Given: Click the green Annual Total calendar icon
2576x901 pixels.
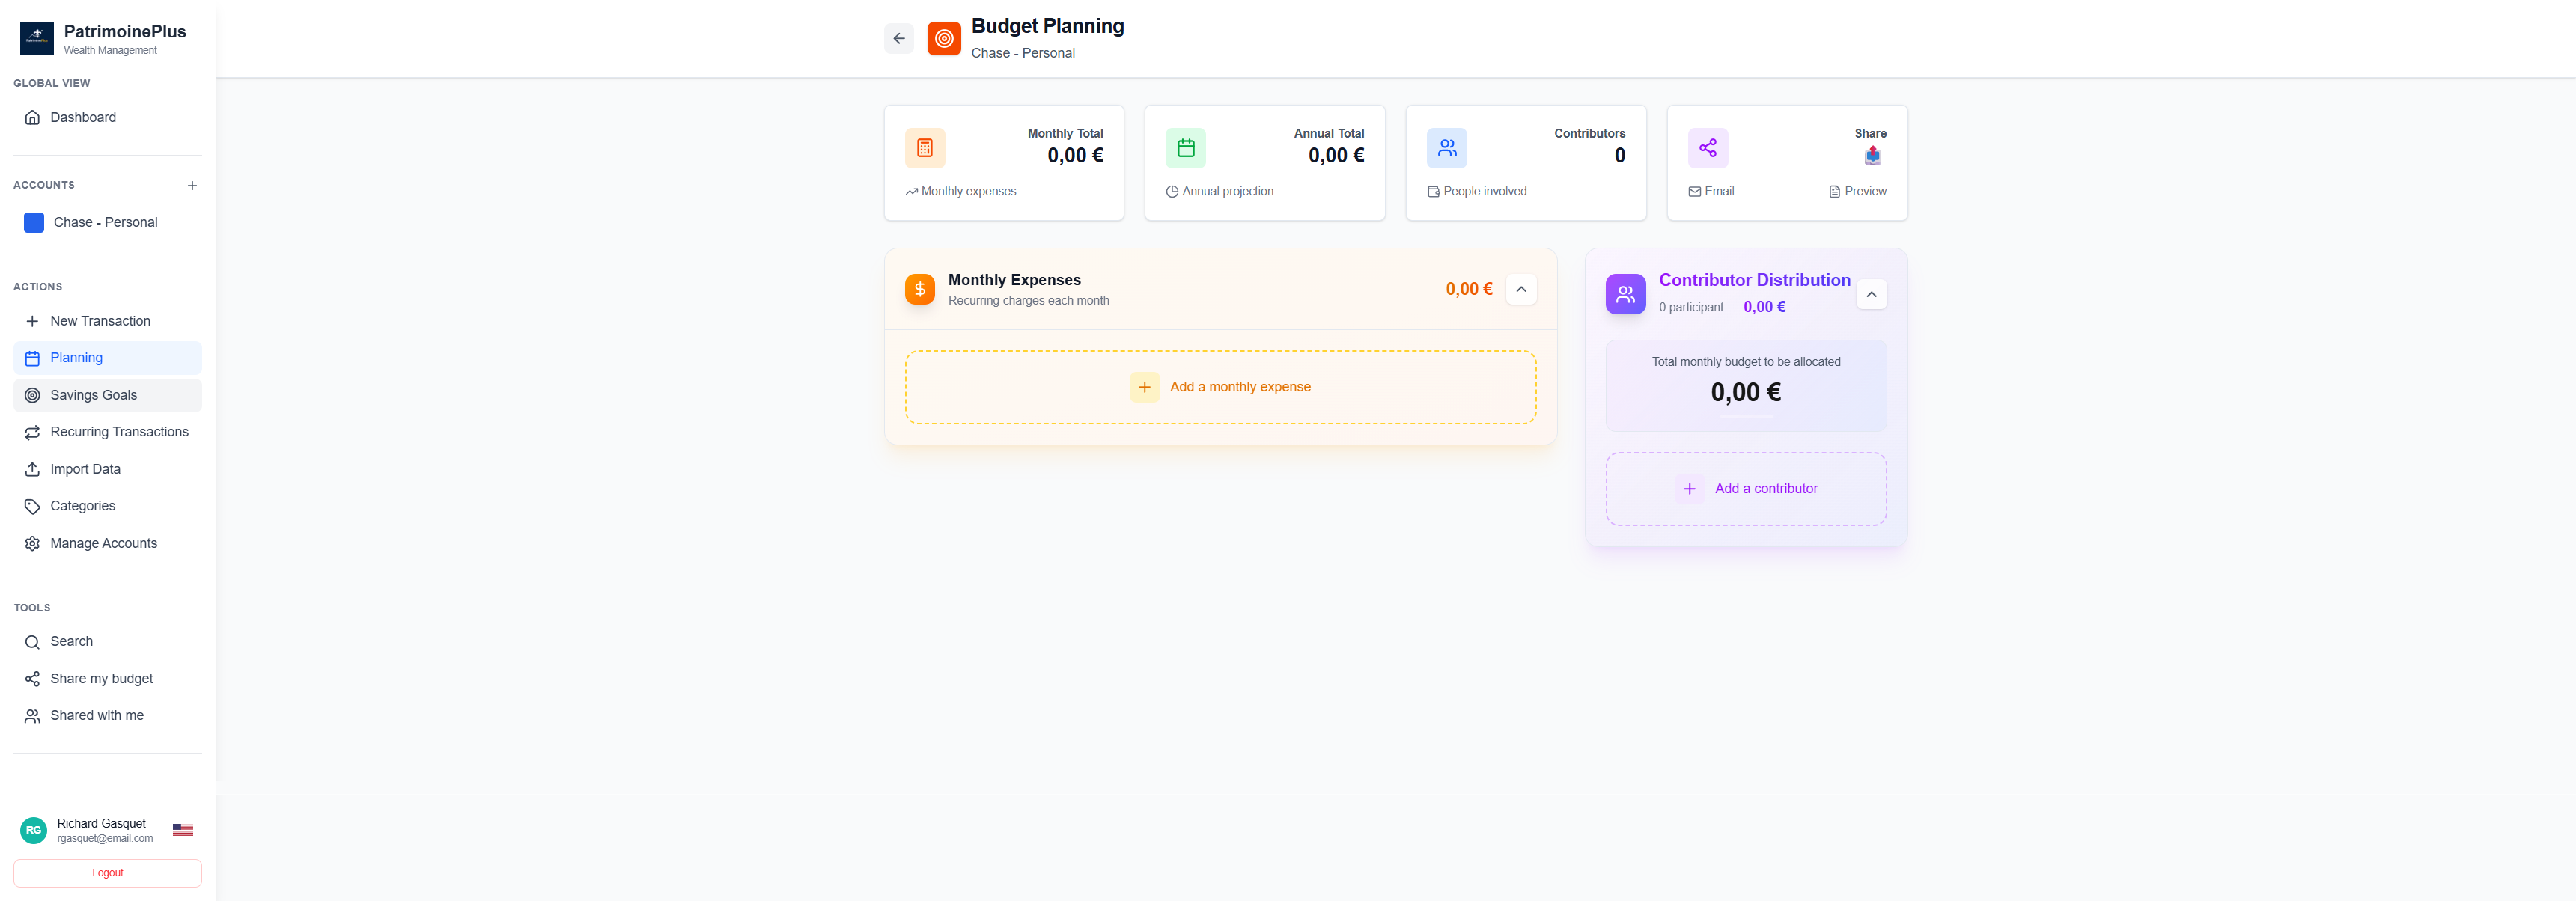Looking at the screenshot, I should [x=1185, y=148].
